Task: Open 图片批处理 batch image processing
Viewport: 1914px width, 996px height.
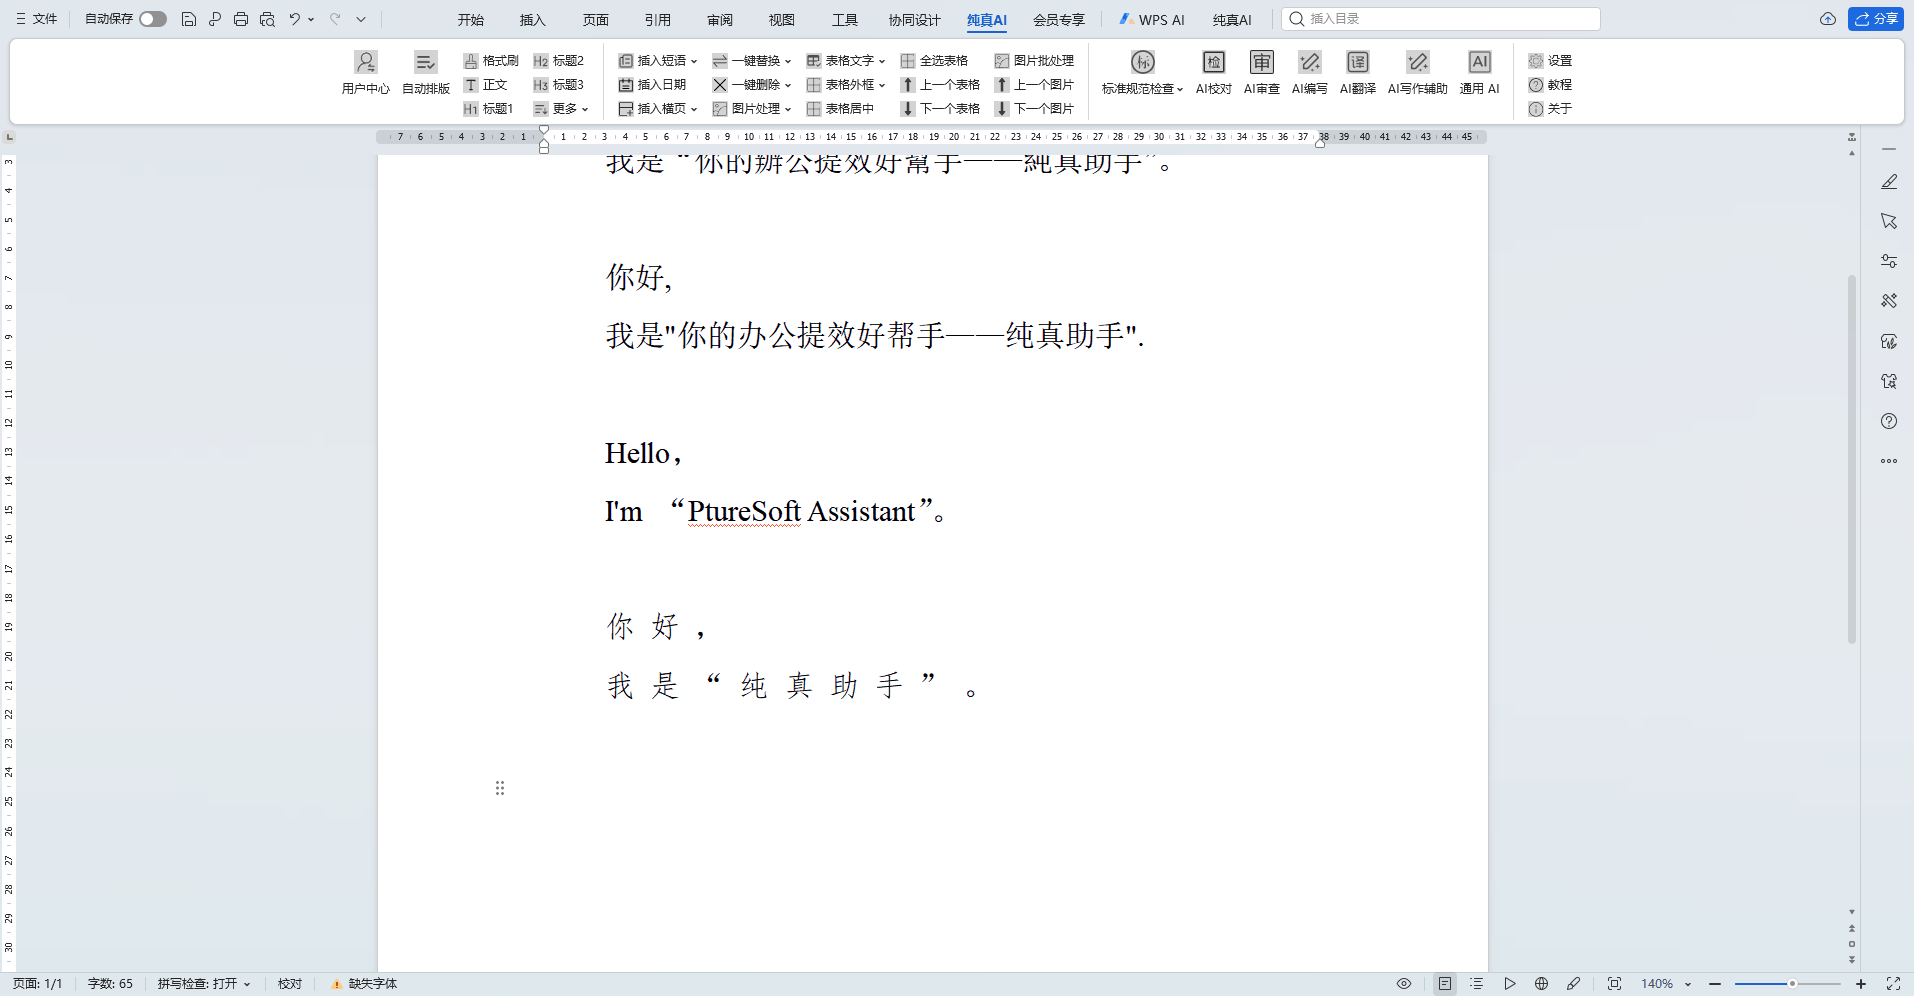Action: pyautogui.click(x=1034, y=61)
